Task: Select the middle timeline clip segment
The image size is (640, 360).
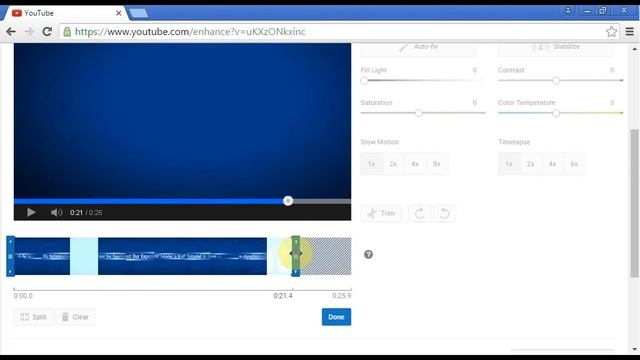Action: click(182, 256)
